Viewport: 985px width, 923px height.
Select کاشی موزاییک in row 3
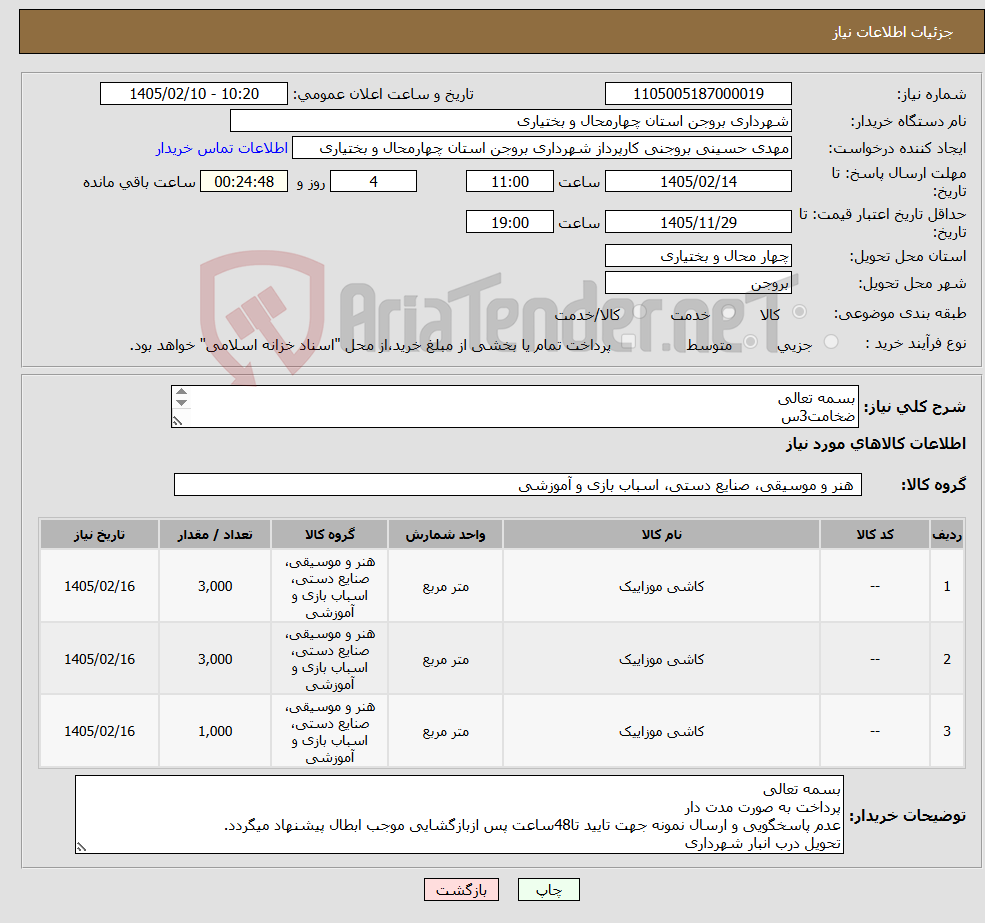click(x=661, y=731)
